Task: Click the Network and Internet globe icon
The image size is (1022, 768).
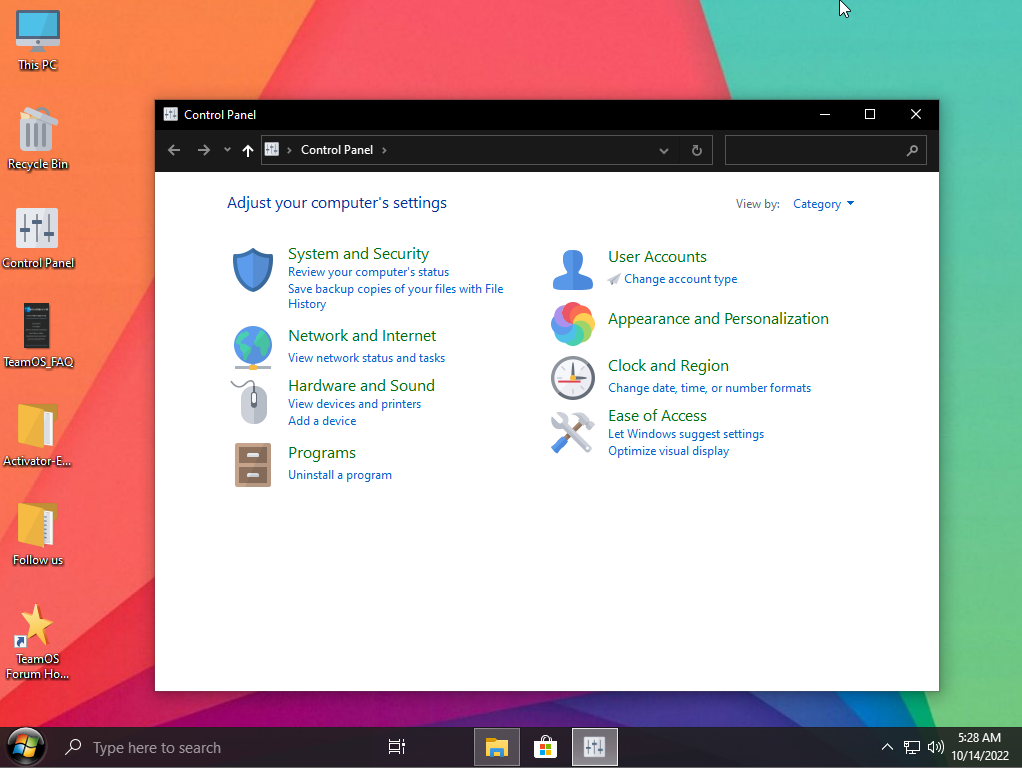Action: [x=253, y=346]
